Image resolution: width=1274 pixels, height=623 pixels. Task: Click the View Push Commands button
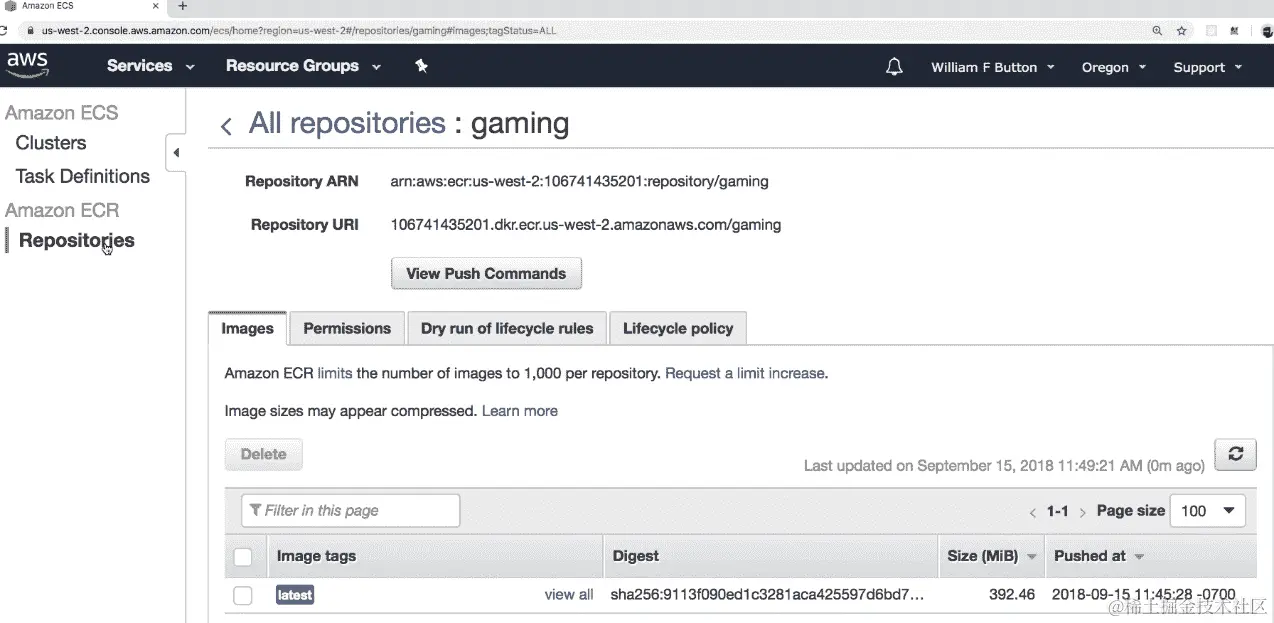point(486,273)
